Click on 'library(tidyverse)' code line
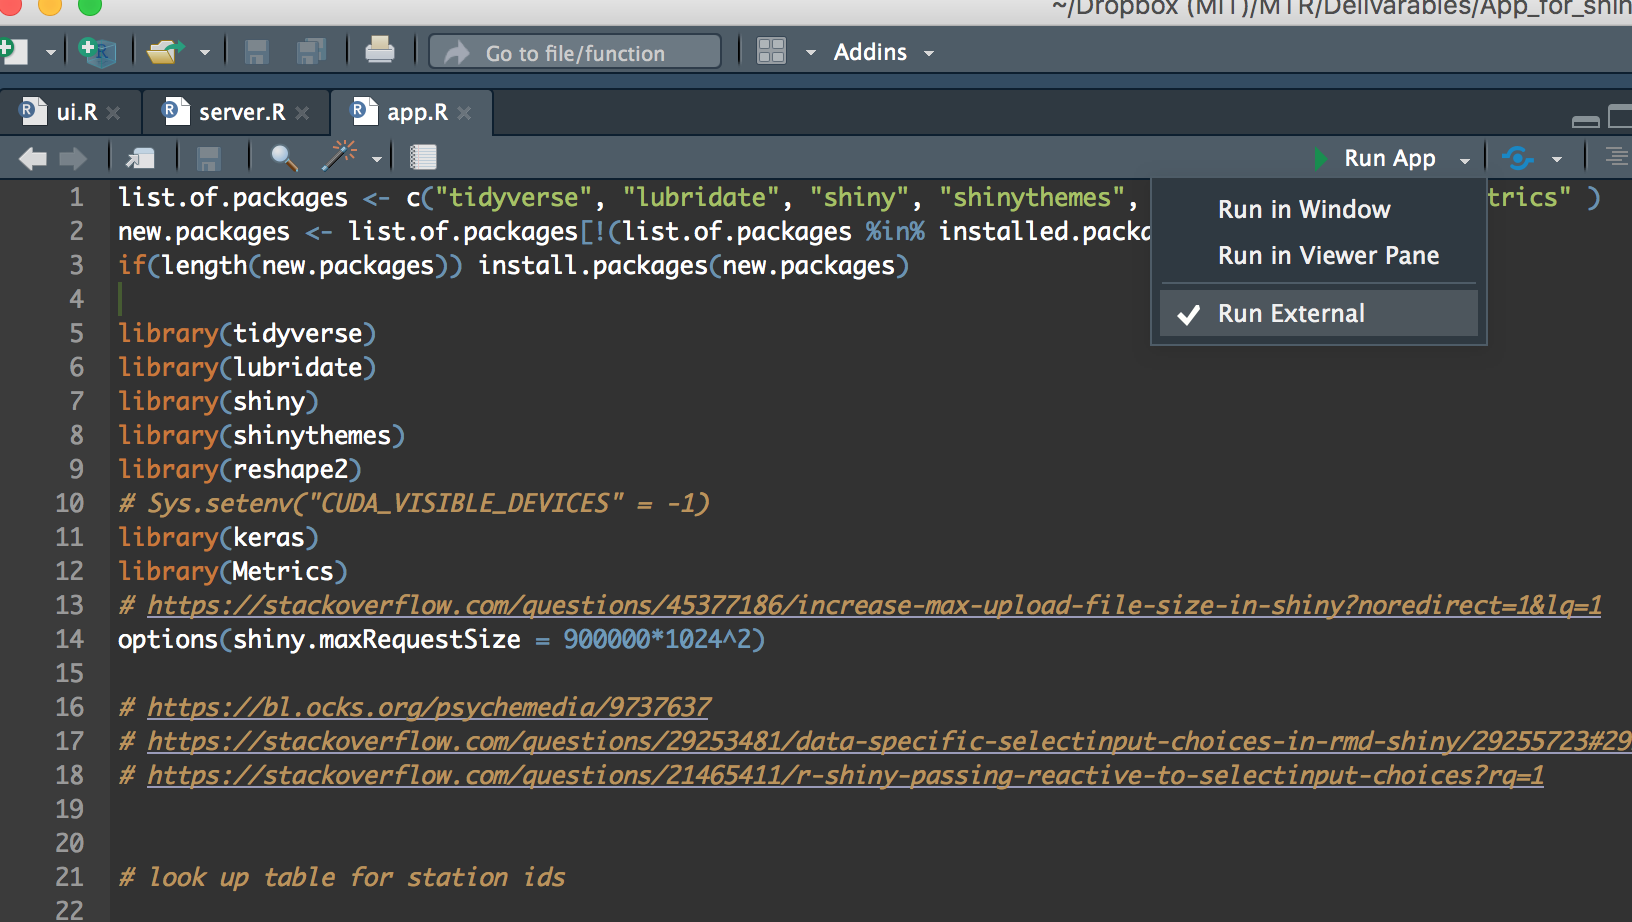This screenshot has width=1632, height=922. tap(247, 333)
